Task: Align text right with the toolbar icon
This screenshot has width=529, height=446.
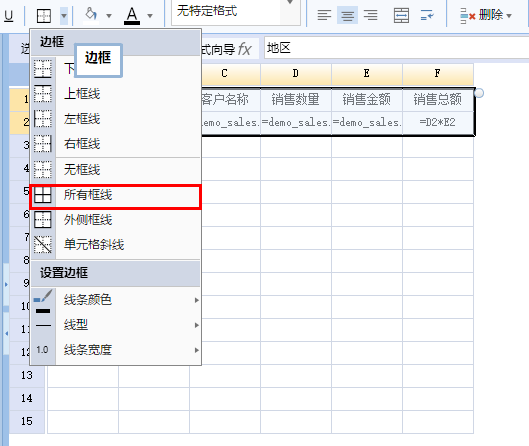Action: coord(370,15)
